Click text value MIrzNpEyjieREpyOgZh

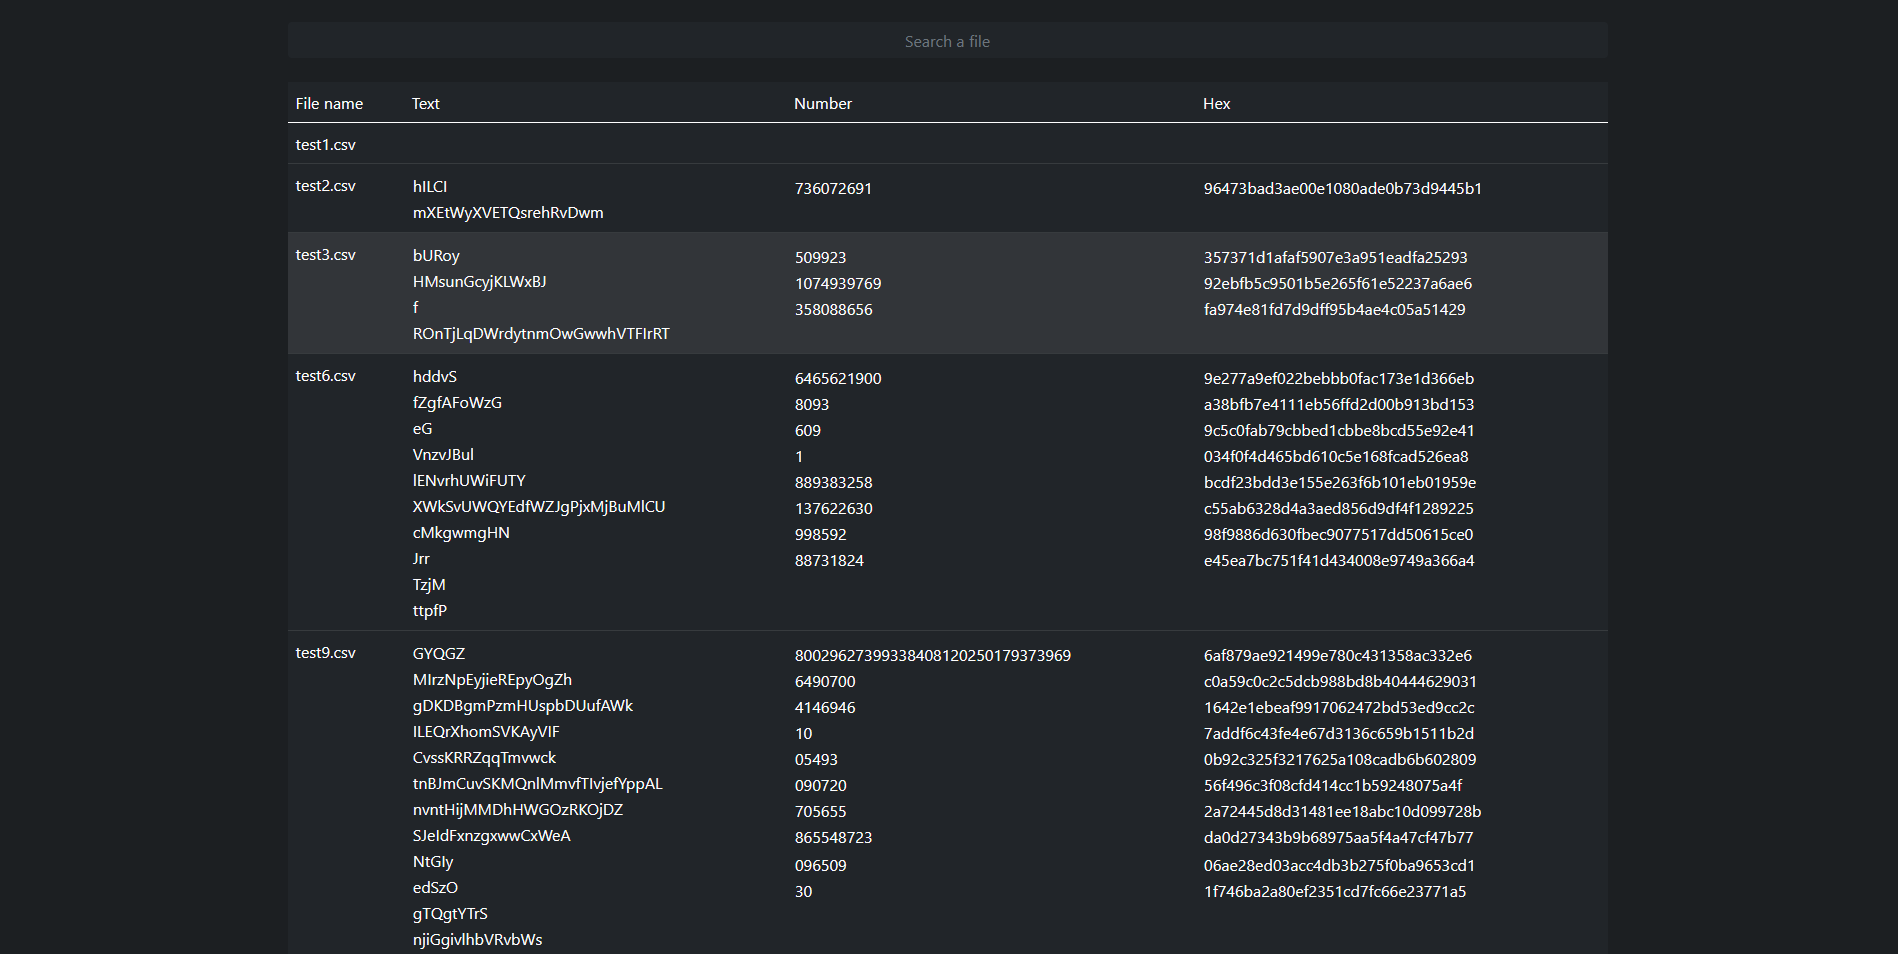(x=492, y=680)
